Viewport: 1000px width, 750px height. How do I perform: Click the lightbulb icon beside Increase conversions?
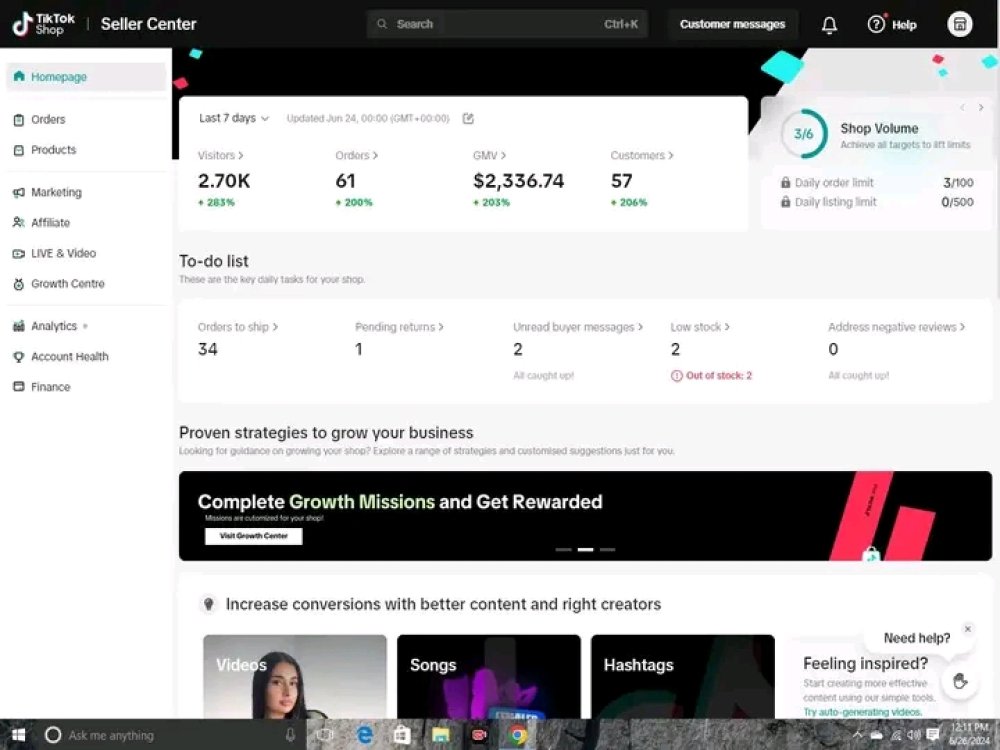(208, 604)
